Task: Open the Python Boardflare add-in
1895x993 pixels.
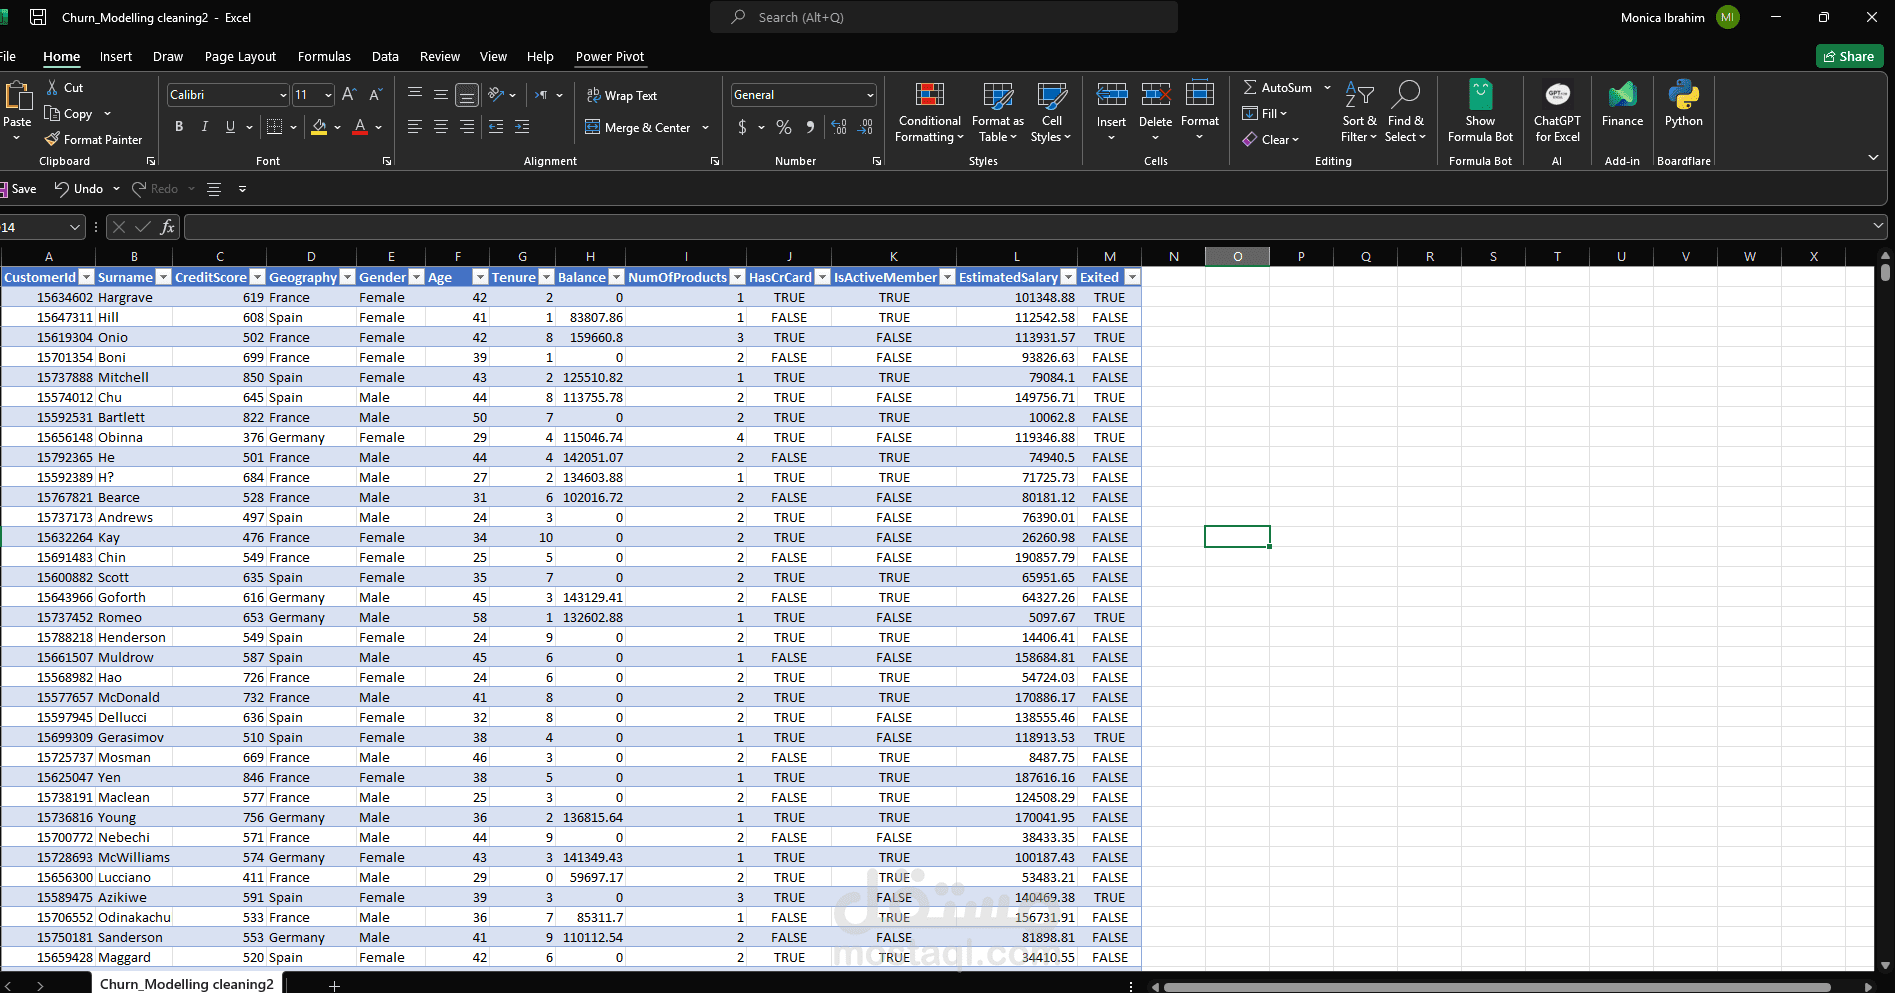Action: [x=1684, y=104]
